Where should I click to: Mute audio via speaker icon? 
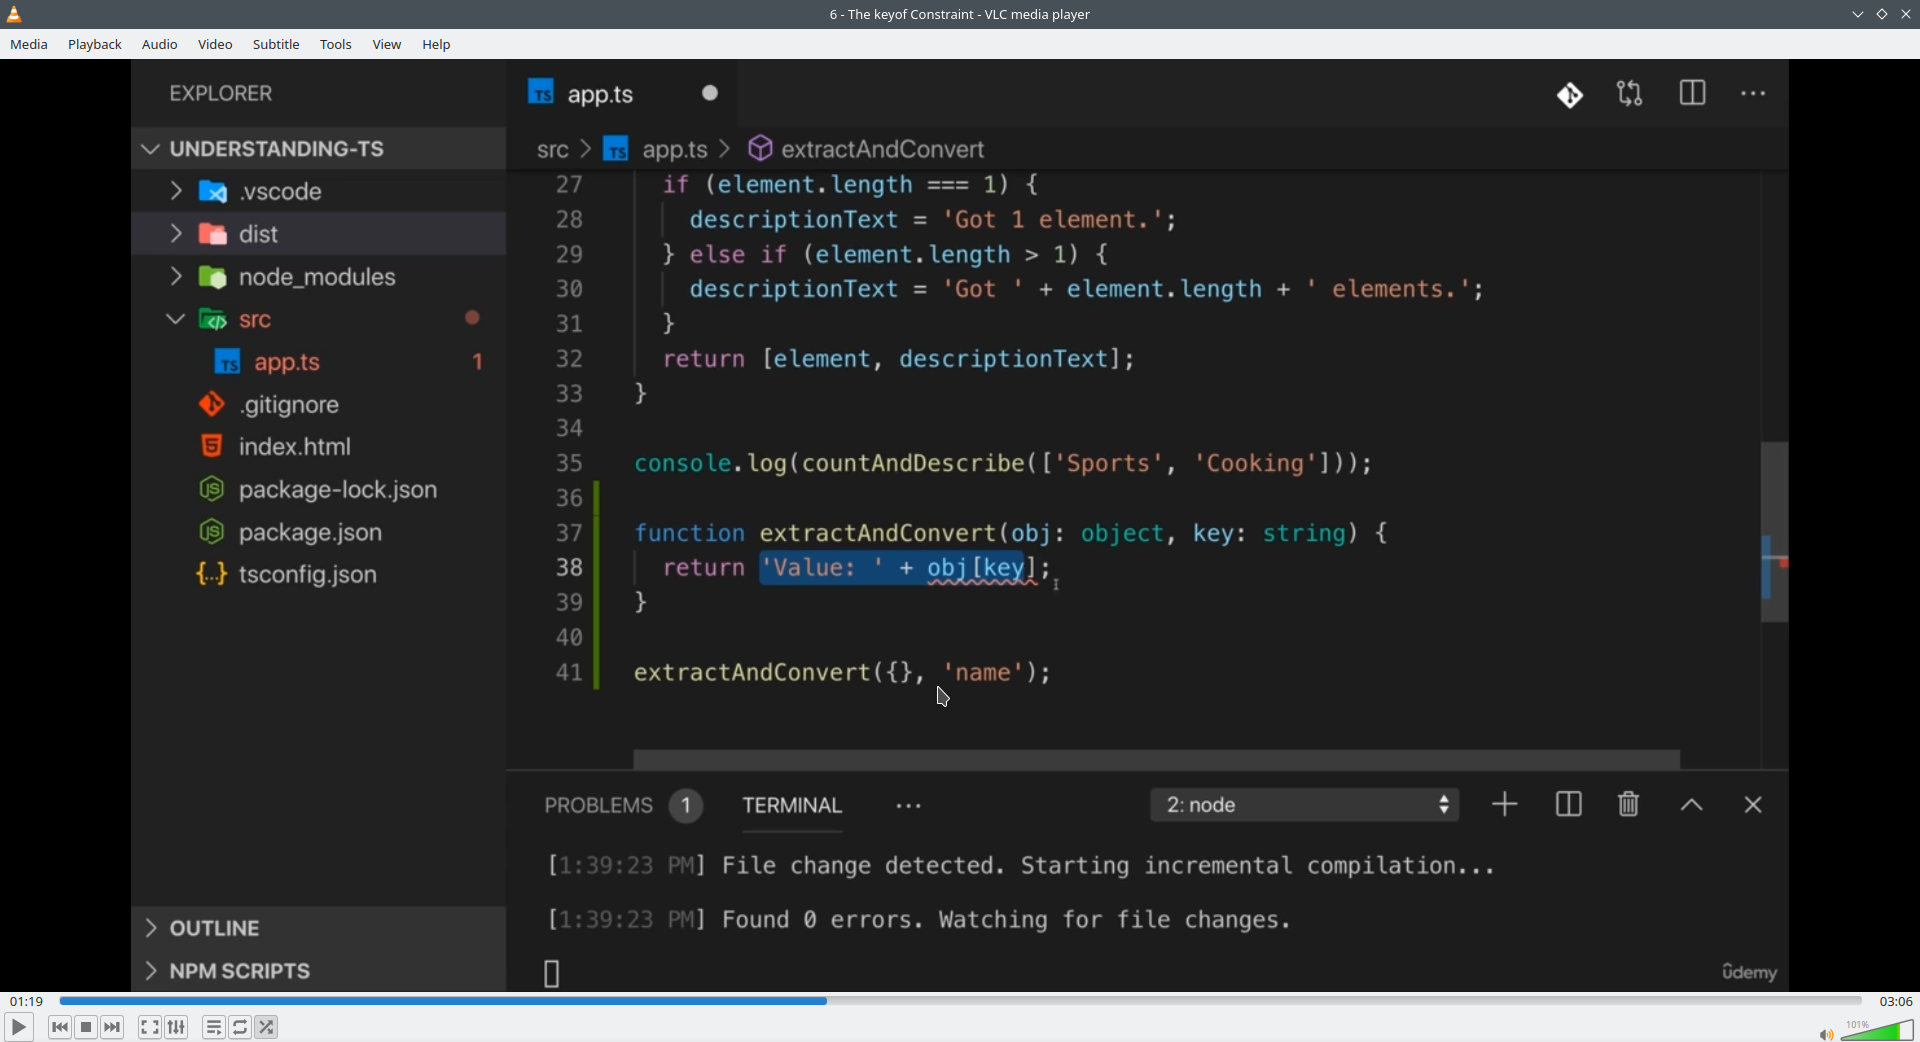click(x=1826, y=1034)
